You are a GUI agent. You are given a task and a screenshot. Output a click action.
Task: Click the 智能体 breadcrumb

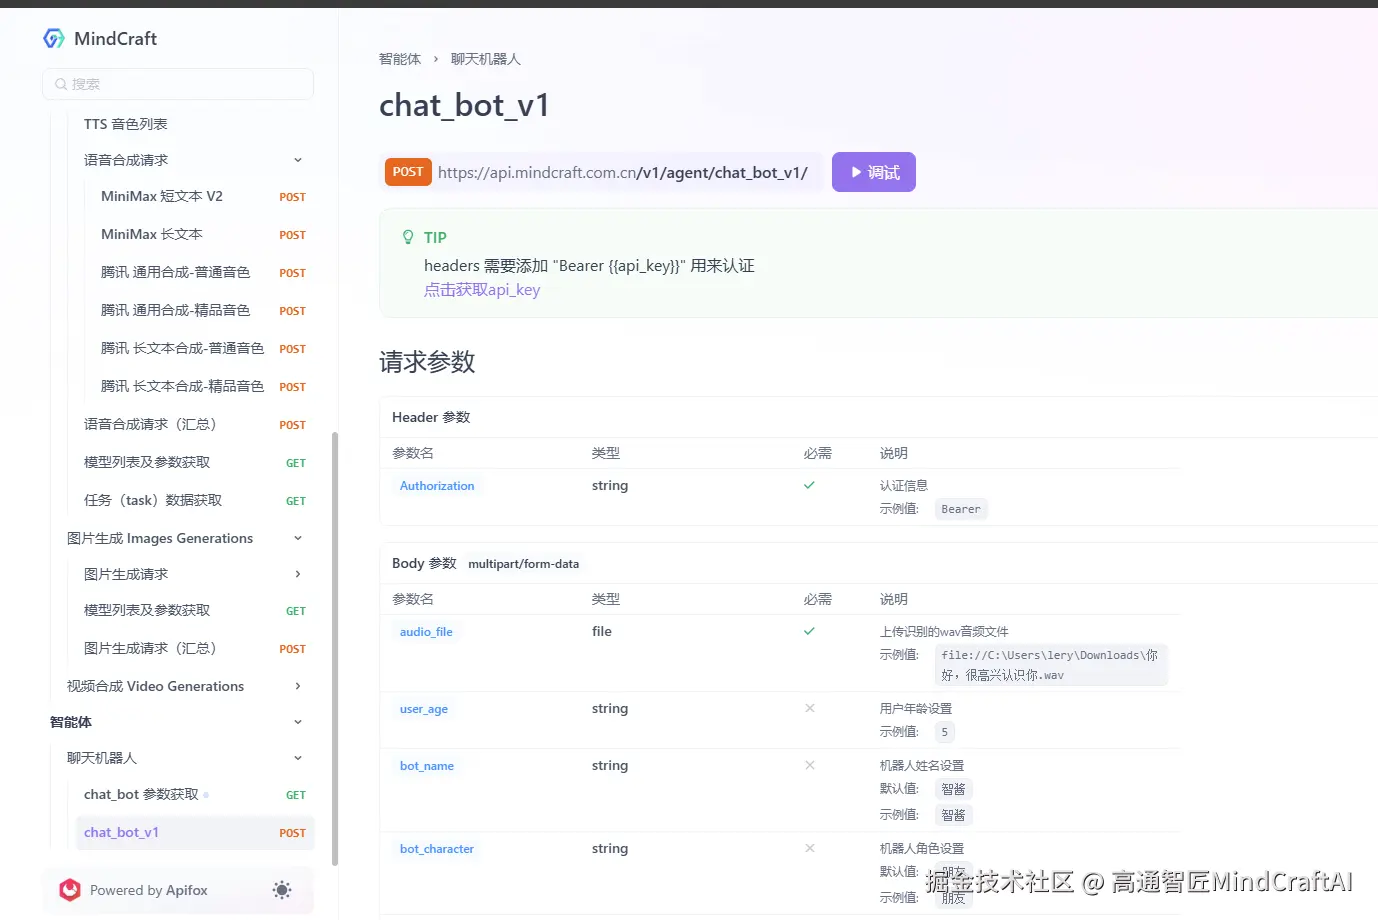400,59
